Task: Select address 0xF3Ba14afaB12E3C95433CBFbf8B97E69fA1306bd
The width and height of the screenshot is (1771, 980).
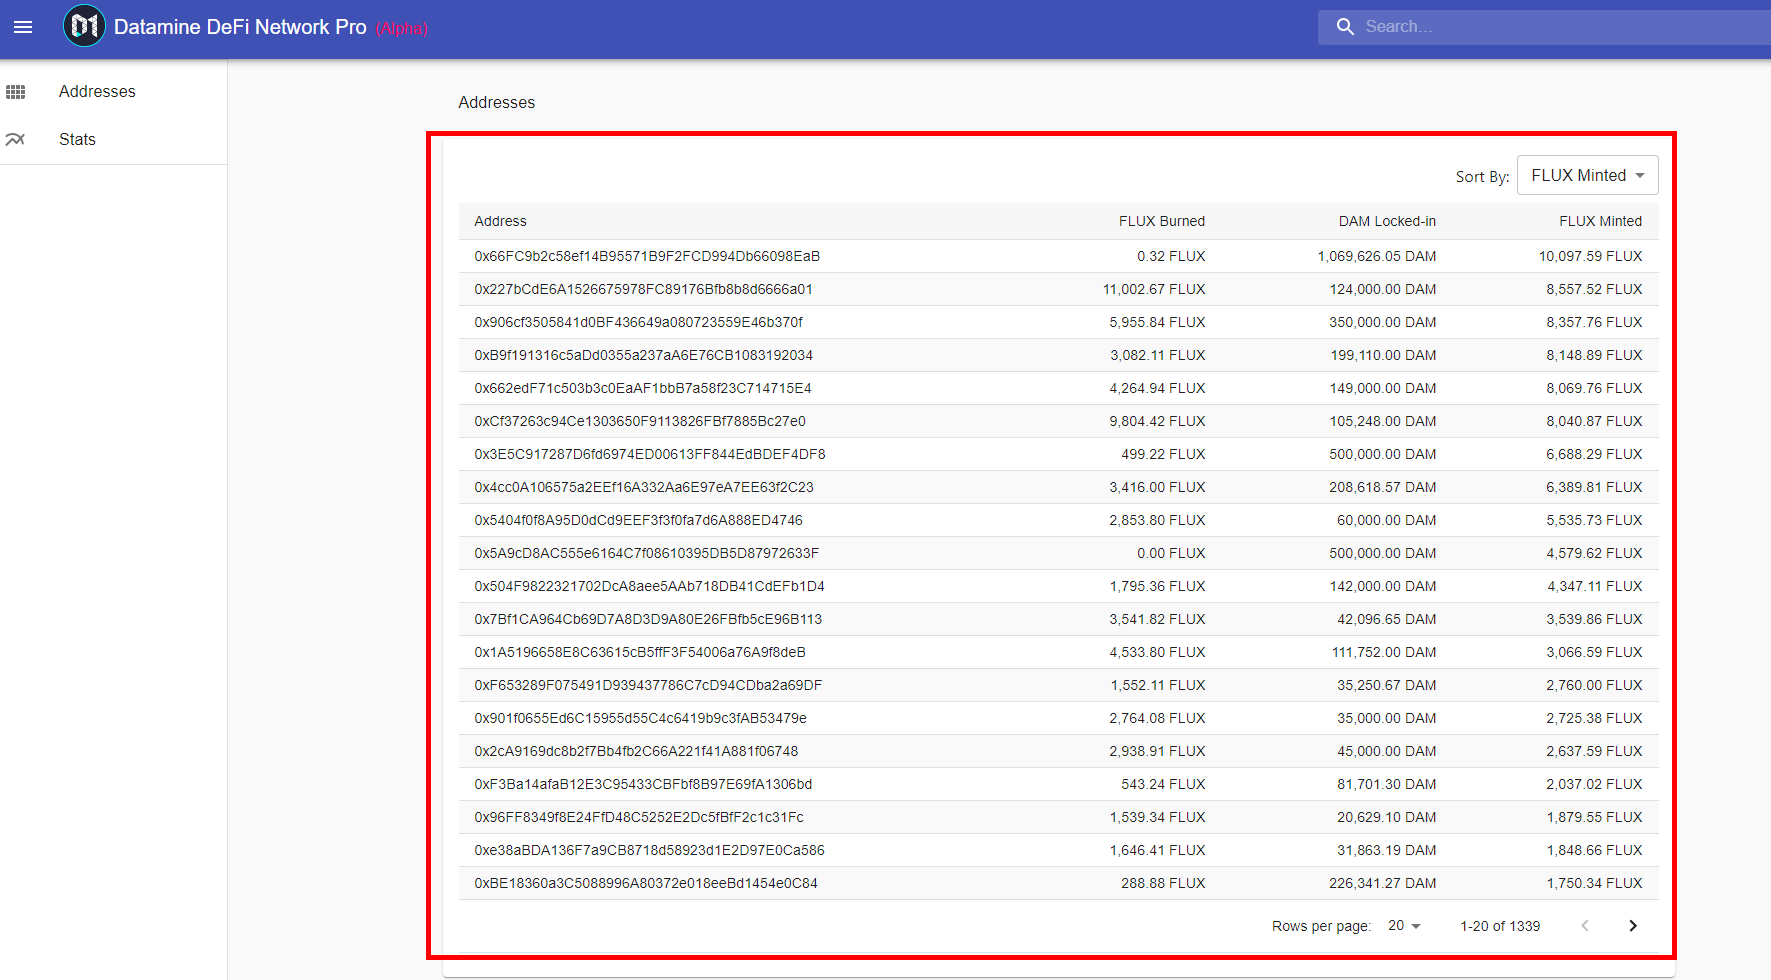Action: [x=643, y=784]
